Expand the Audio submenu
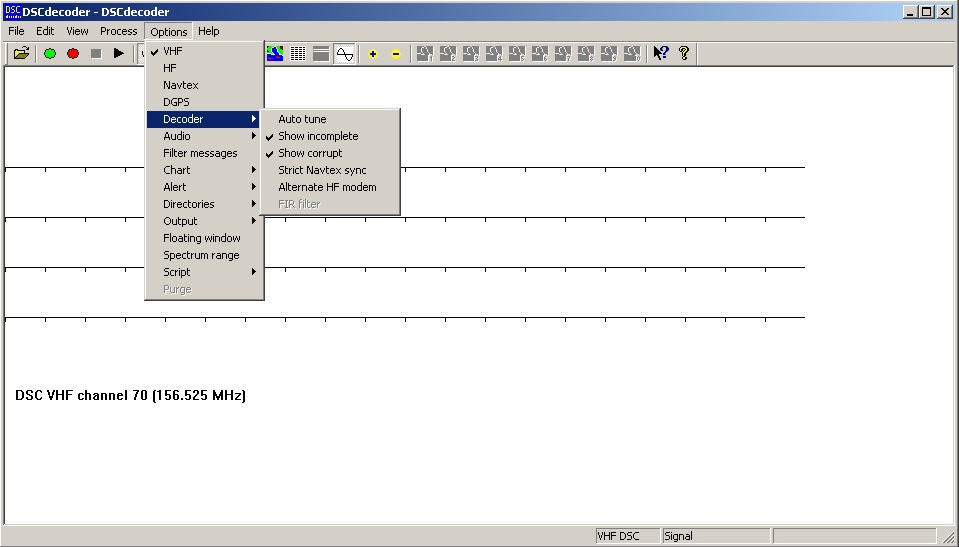The width and height of the screenshot is (959, 547). (204, 136)
